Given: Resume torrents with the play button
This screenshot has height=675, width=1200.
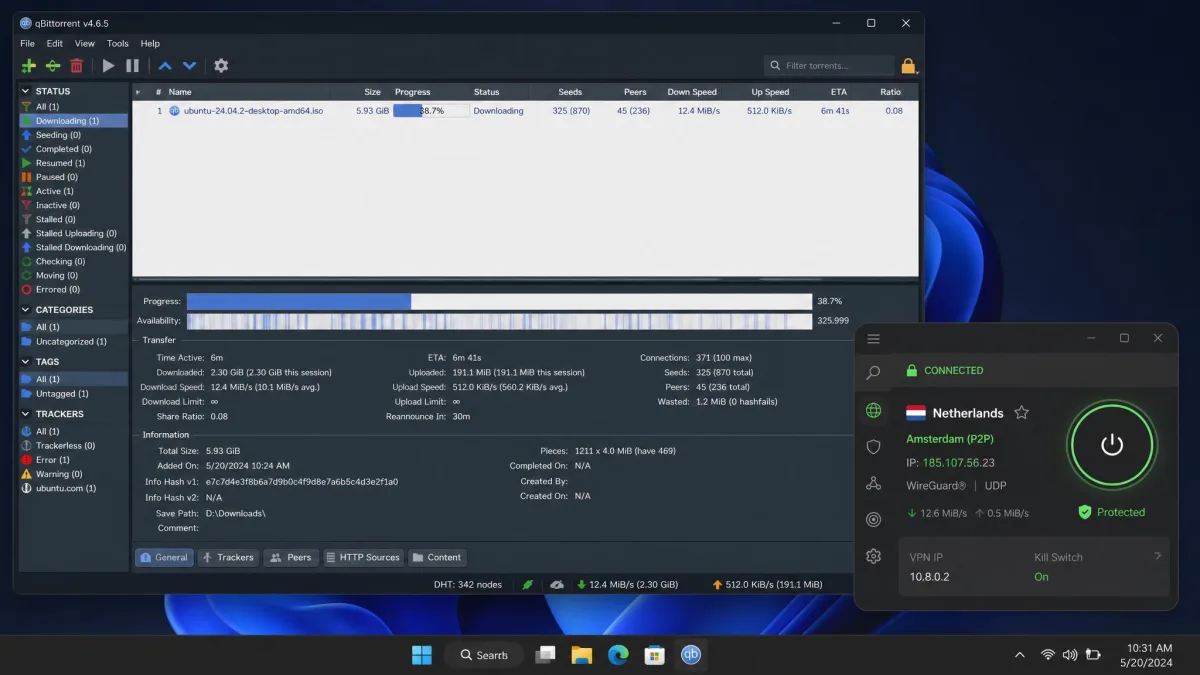Looking at the screenshot, I should point(108,66).
